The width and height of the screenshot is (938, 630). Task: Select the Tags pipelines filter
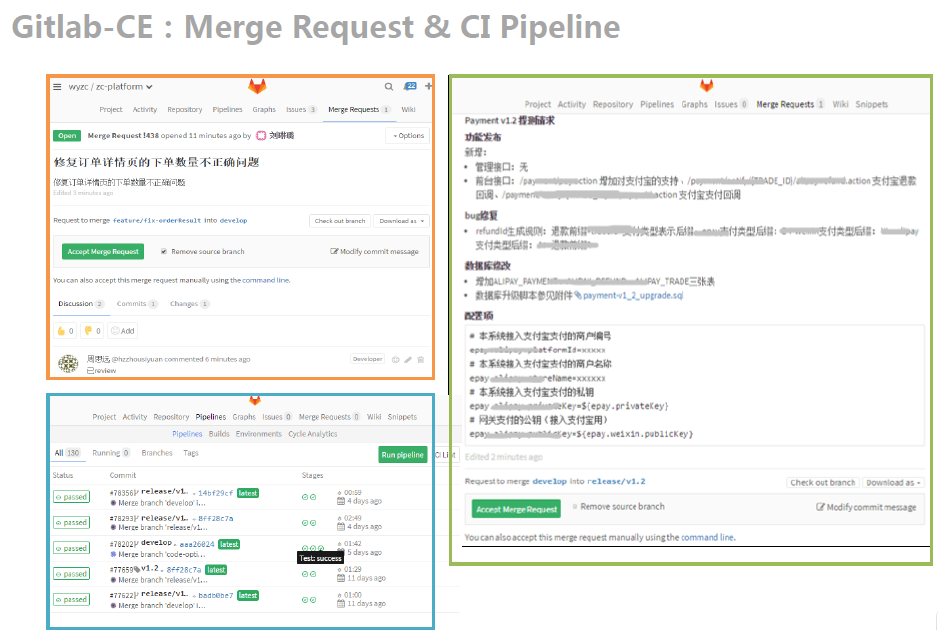[191, 453]
